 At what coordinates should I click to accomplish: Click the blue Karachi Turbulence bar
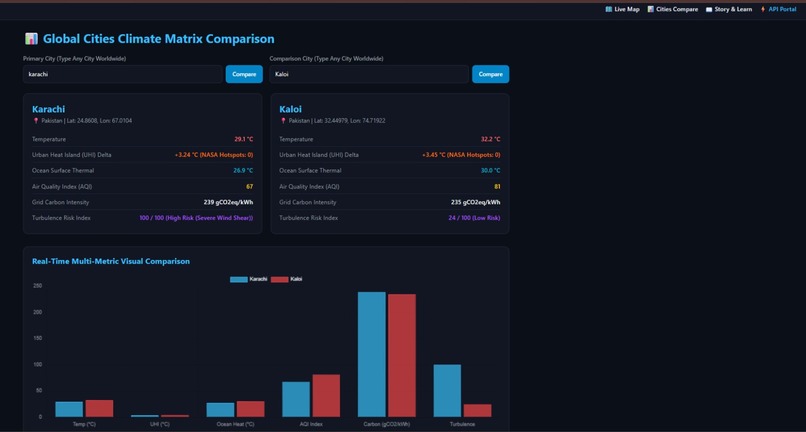point(447,391)
